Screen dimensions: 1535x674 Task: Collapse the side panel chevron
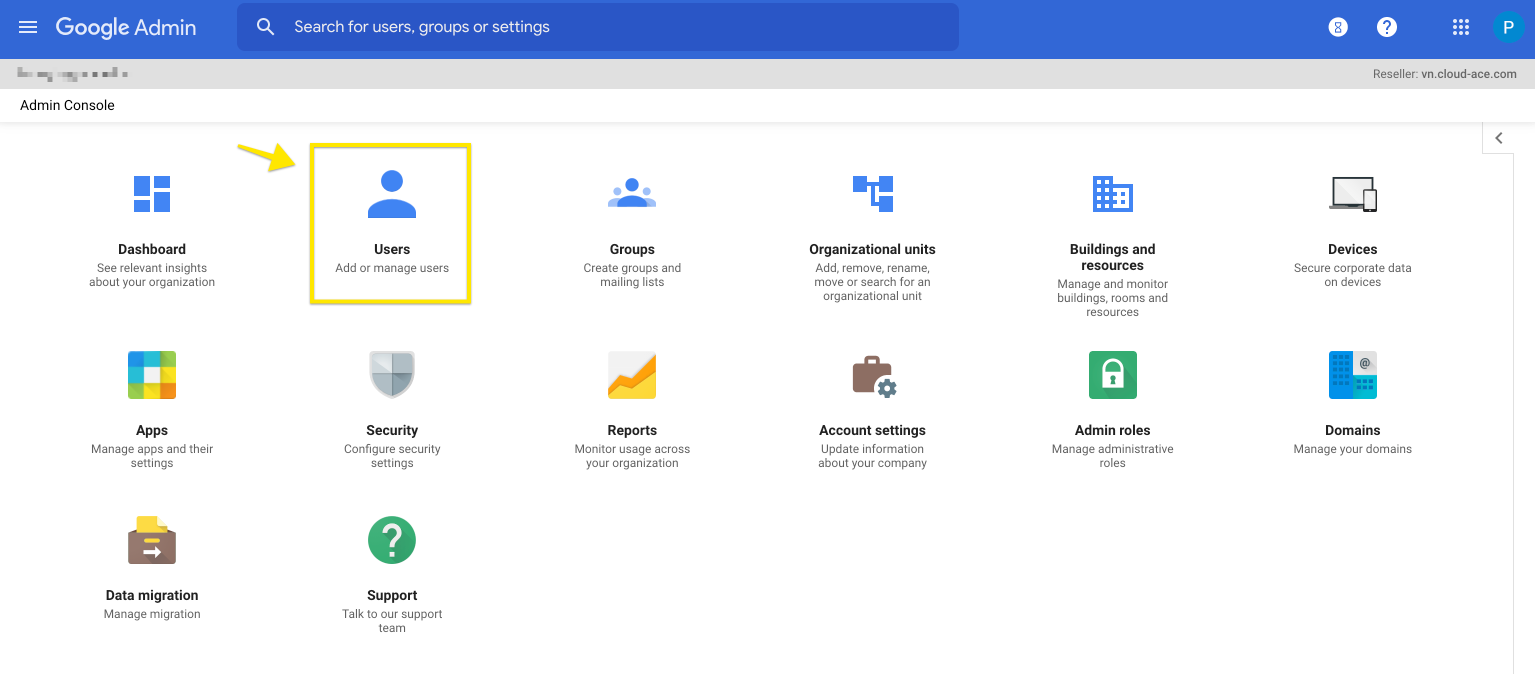(x=1498, y=138)
